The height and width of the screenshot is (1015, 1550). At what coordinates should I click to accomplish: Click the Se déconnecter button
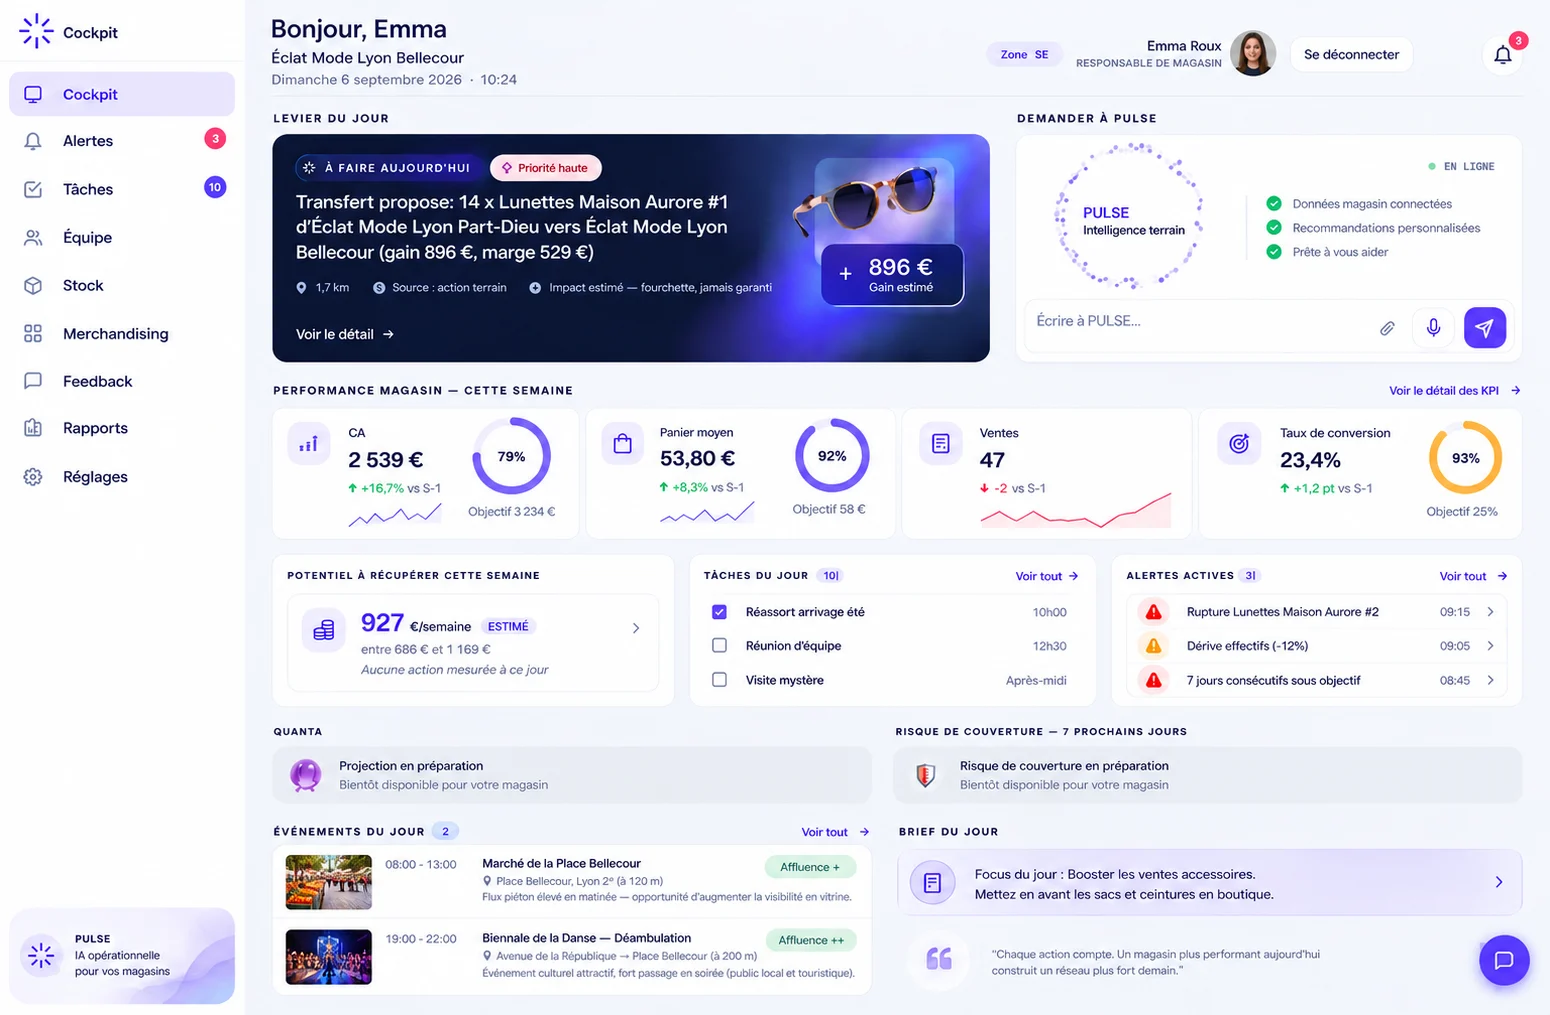(x=1351, y=55)
